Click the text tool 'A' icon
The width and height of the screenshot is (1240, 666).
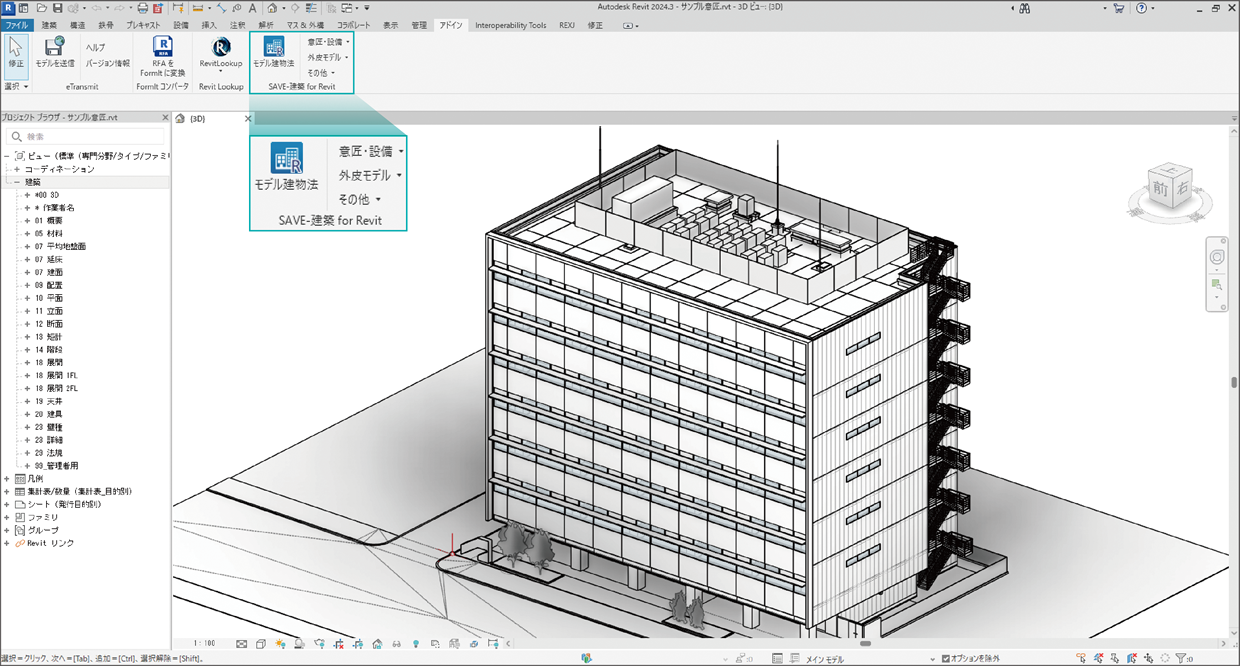coord(253,8)
